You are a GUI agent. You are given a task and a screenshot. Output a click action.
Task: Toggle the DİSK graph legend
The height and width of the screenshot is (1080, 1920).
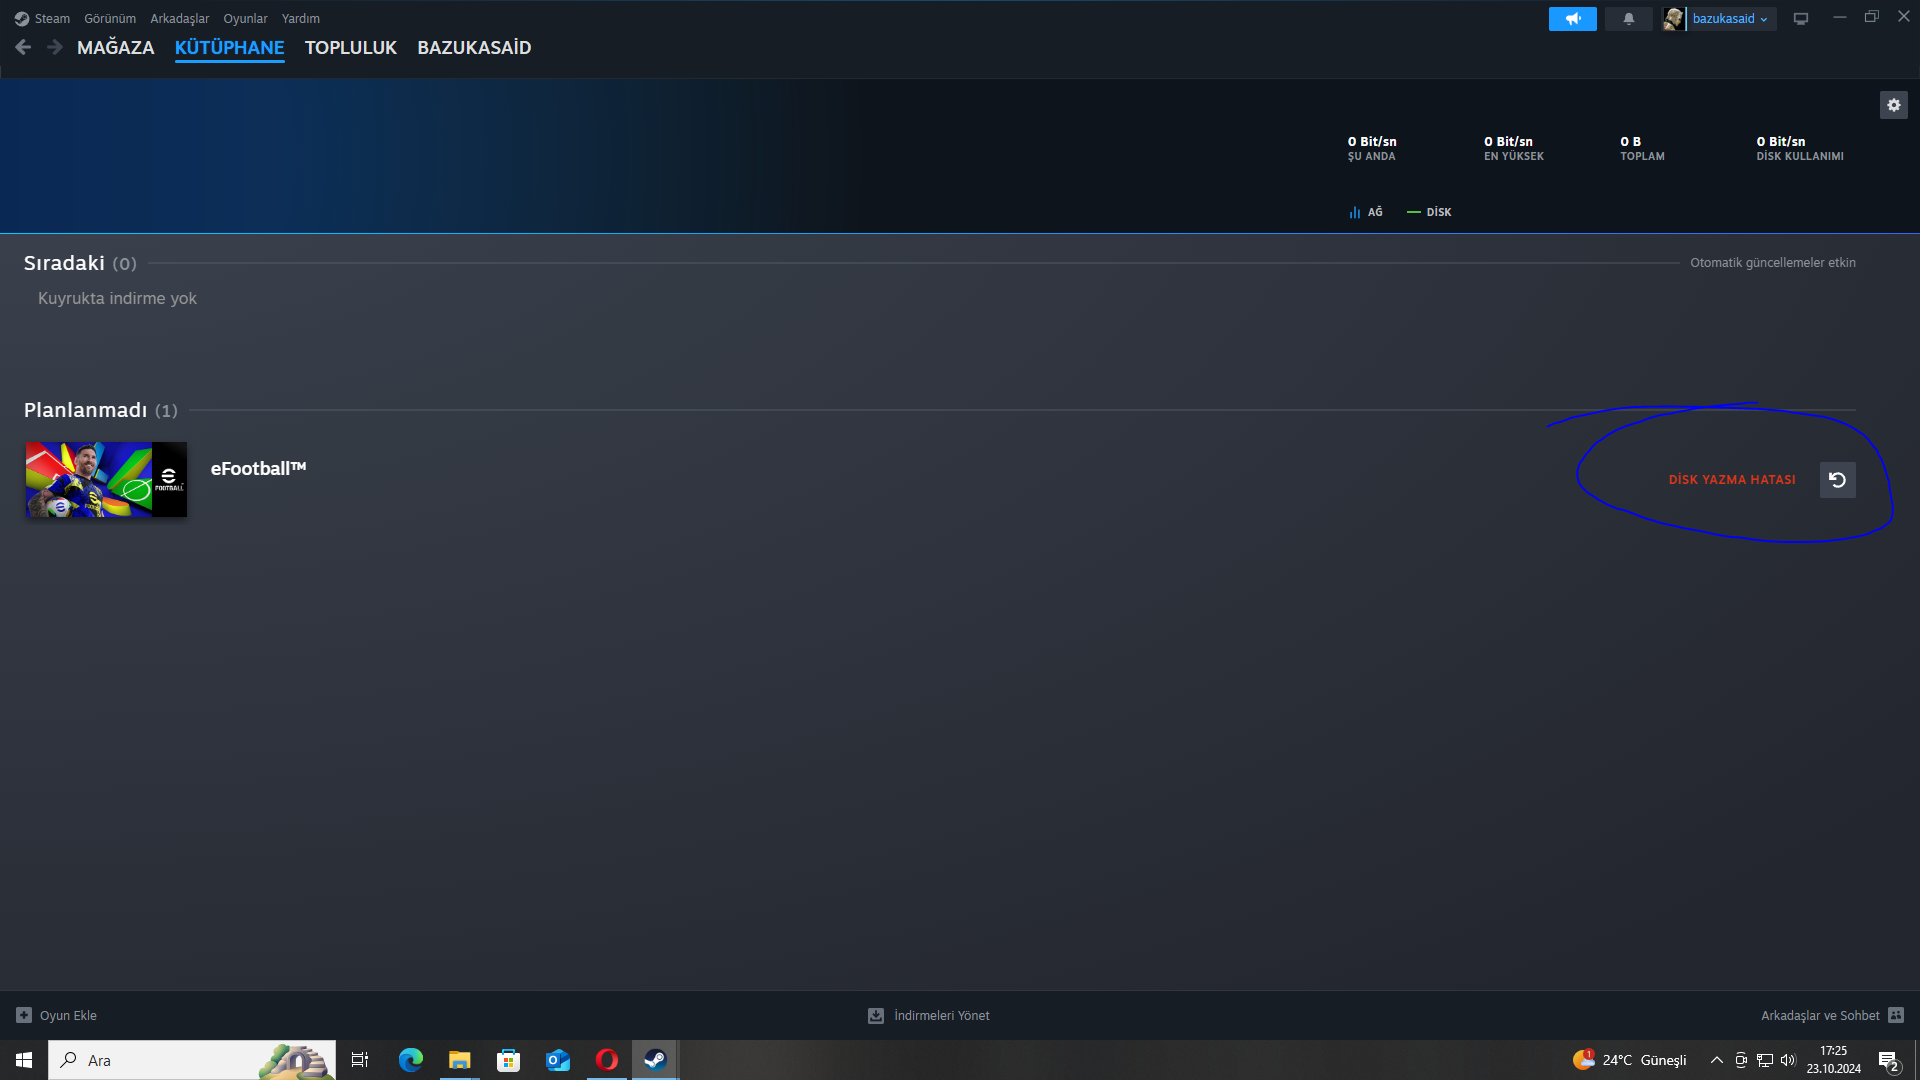coord(1429,212)
